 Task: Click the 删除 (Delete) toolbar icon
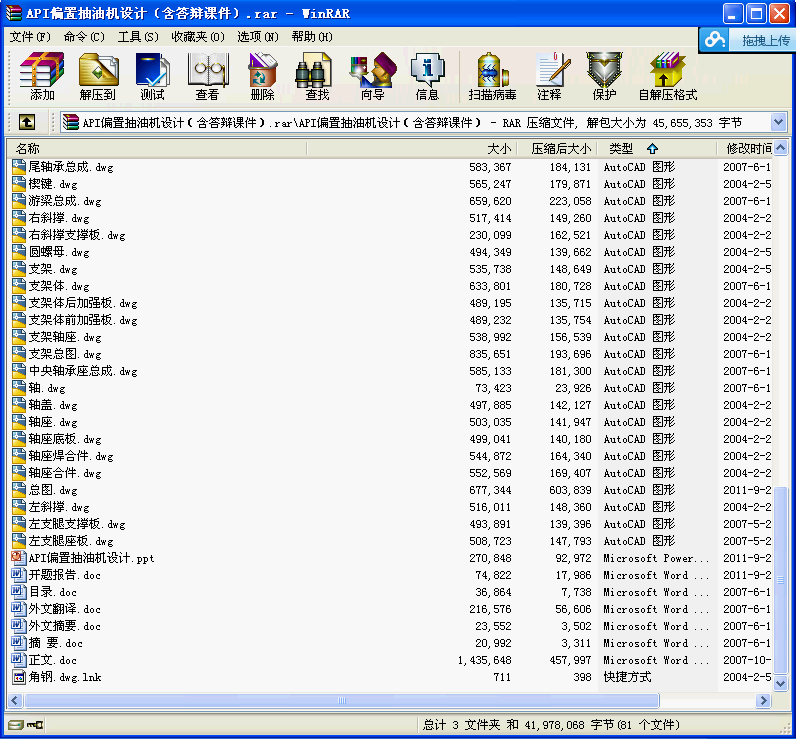262,76
